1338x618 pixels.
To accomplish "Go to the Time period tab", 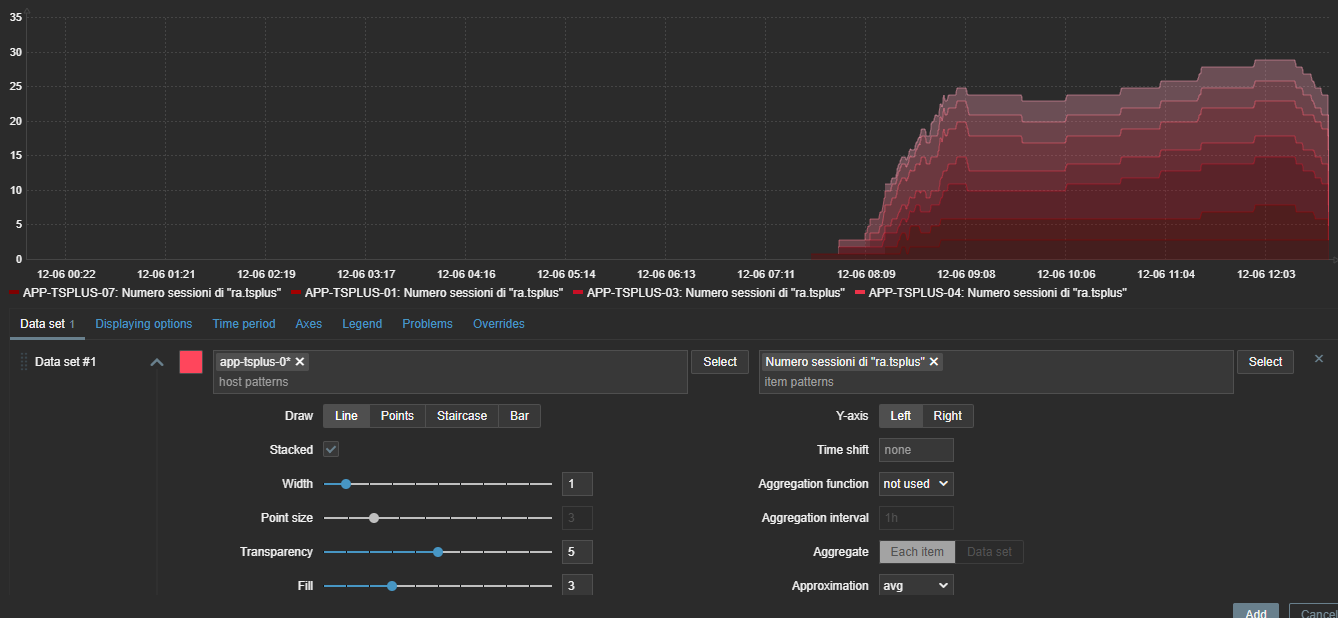I will tap(244, 324).
